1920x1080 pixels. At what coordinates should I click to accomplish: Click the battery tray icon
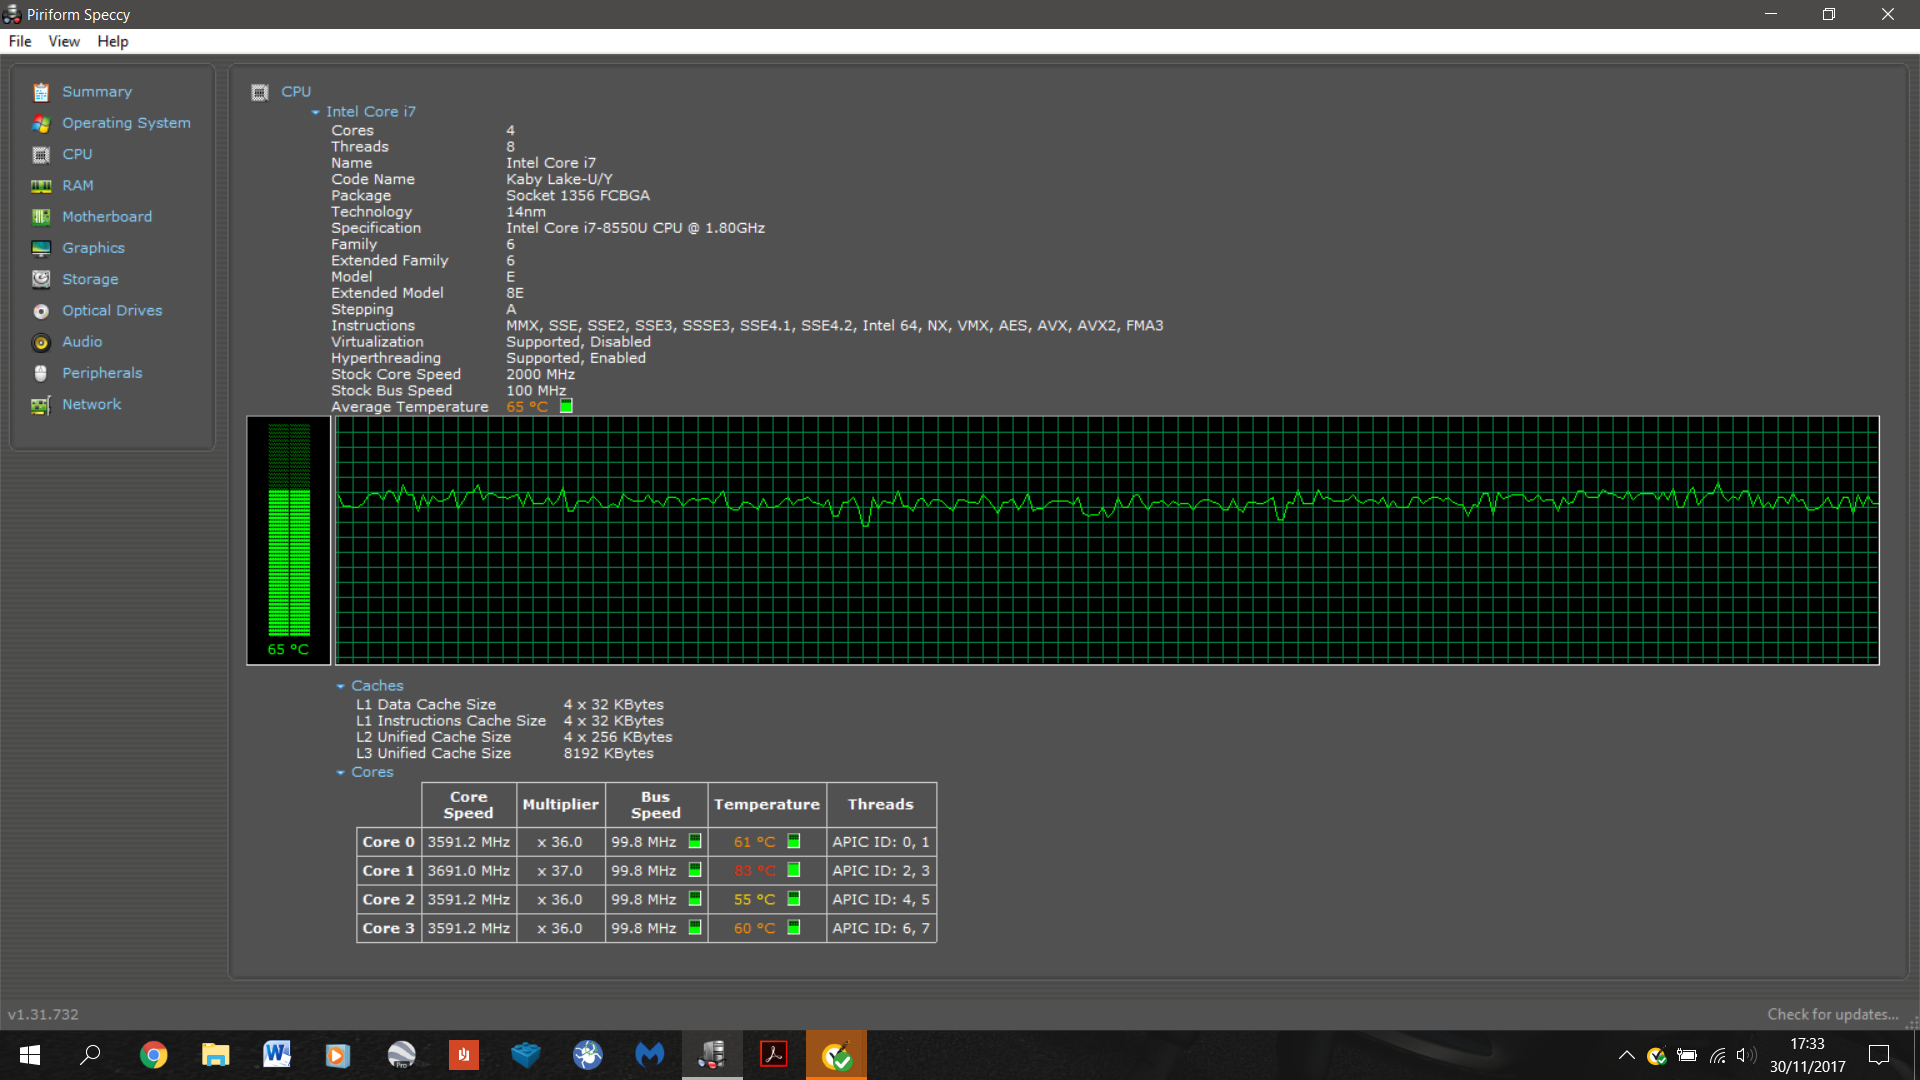click(1687, 1055)
